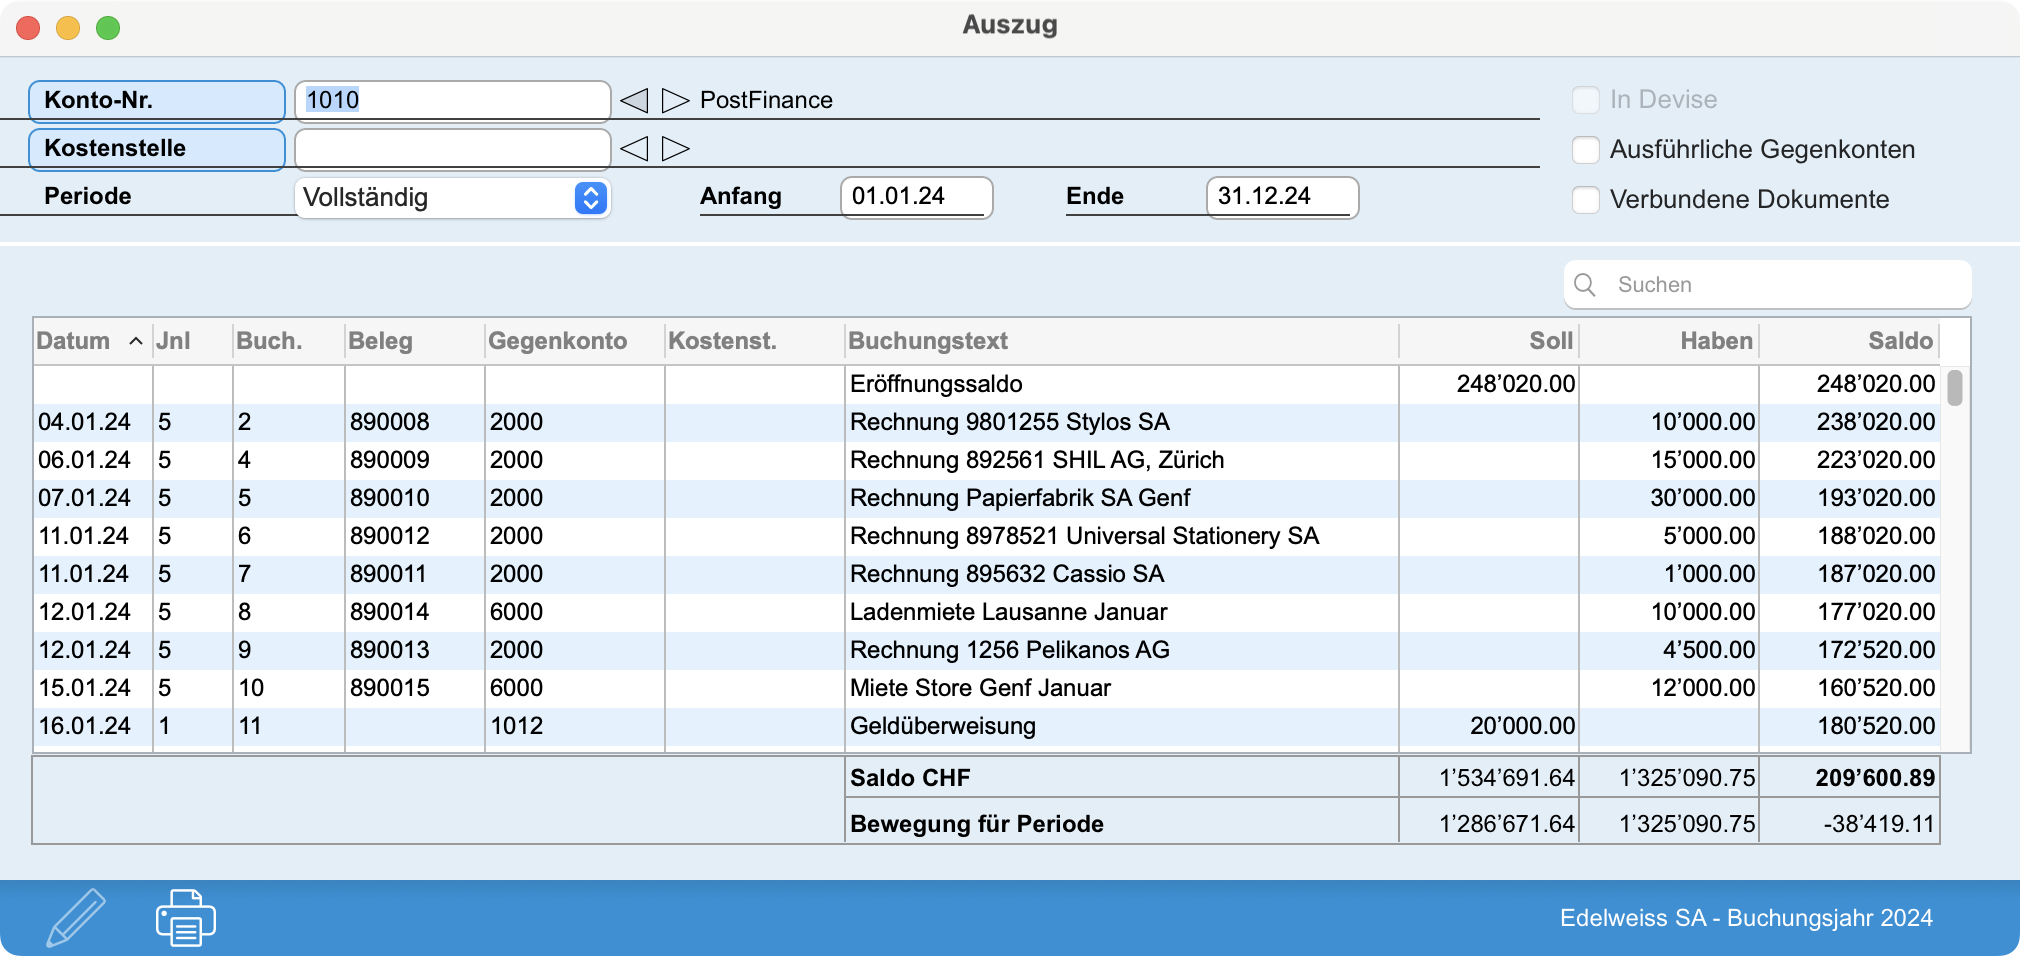Click the table's vertical scrollbar thumb
Image resolution: width=2020 pixels, height=956 pixels.
(1955, 388)
